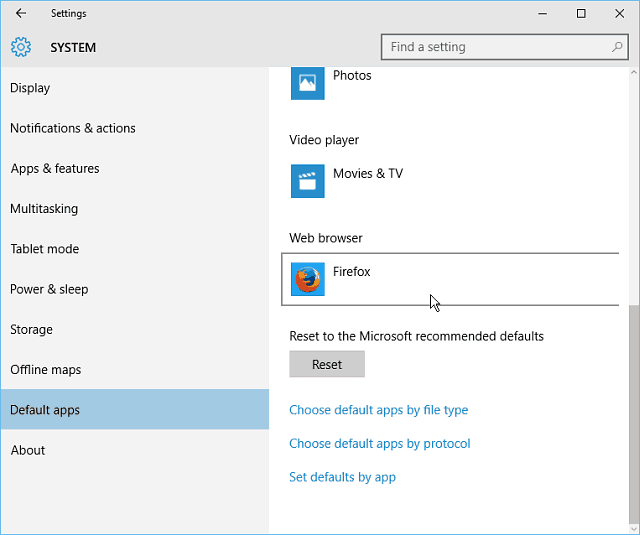Viewport: 640px width, 535px height.
Task: Select the Default apps section
Action: (135, 409)
